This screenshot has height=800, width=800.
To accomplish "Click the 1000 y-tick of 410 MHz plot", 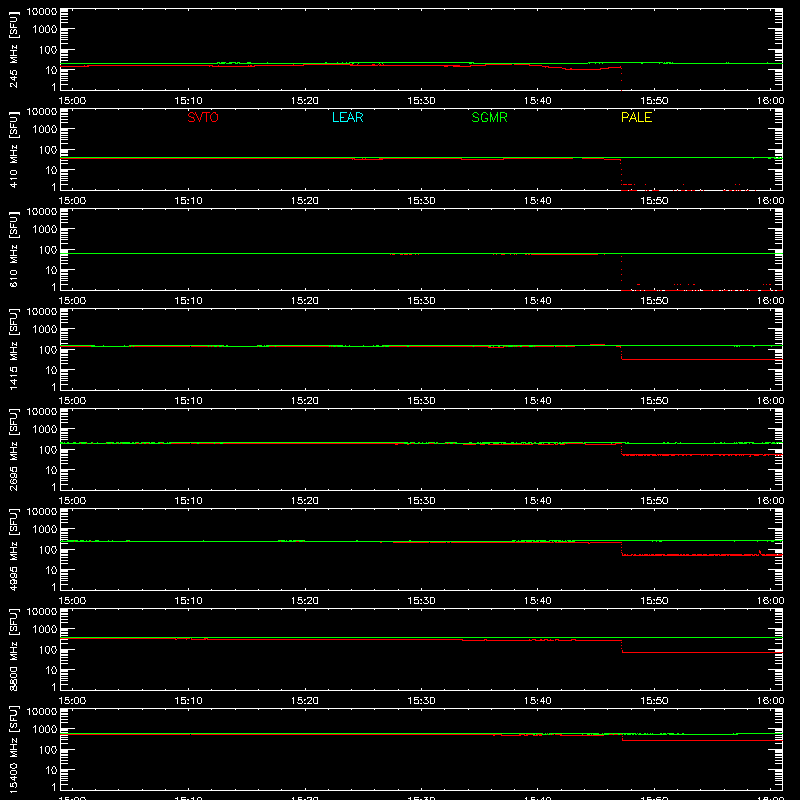I will (45, 130).
